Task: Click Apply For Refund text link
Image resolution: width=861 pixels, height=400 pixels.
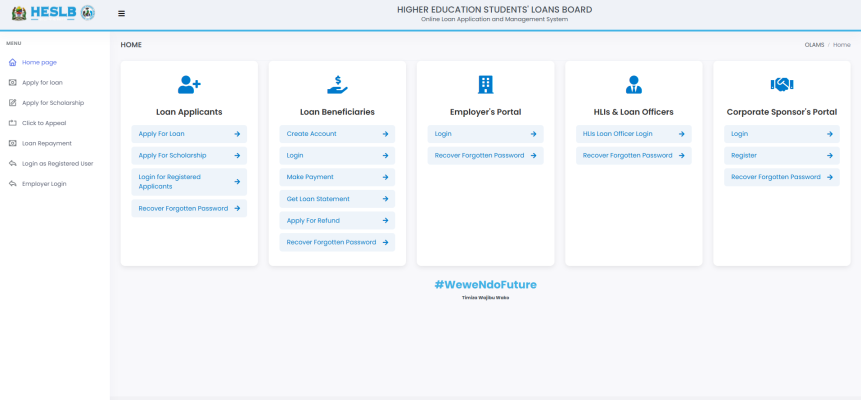Action: point(313,221)
